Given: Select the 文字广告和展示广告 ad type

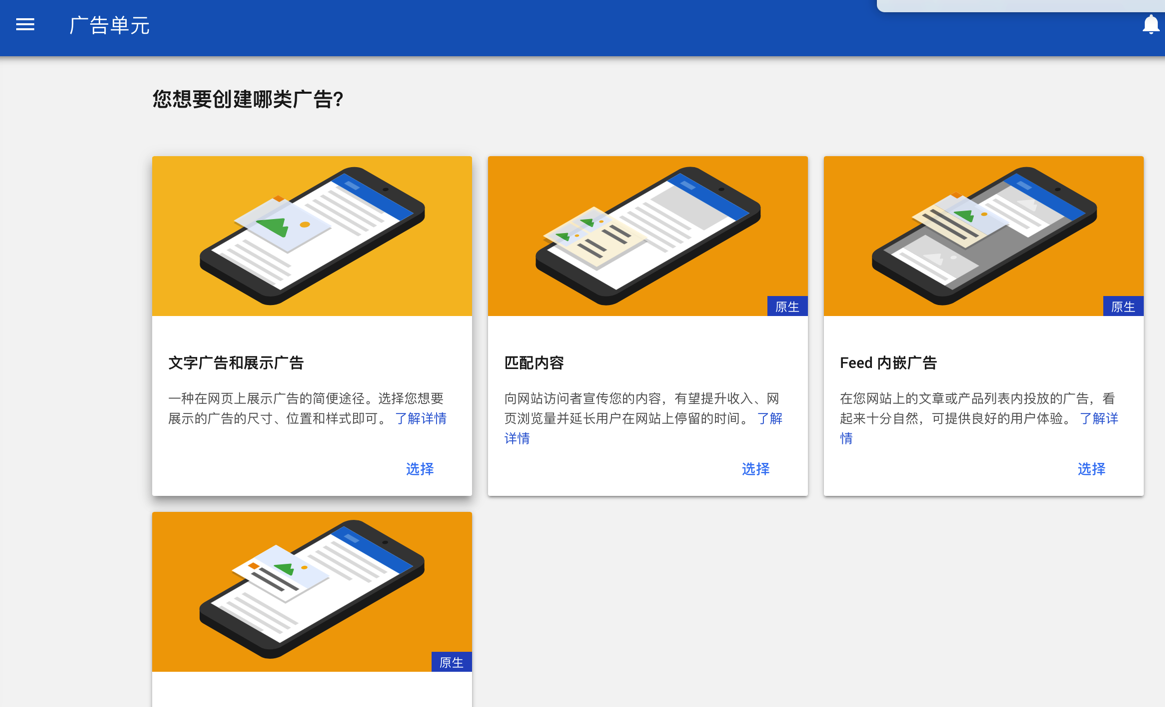Looking at the screenshot, I should [420, 469].
